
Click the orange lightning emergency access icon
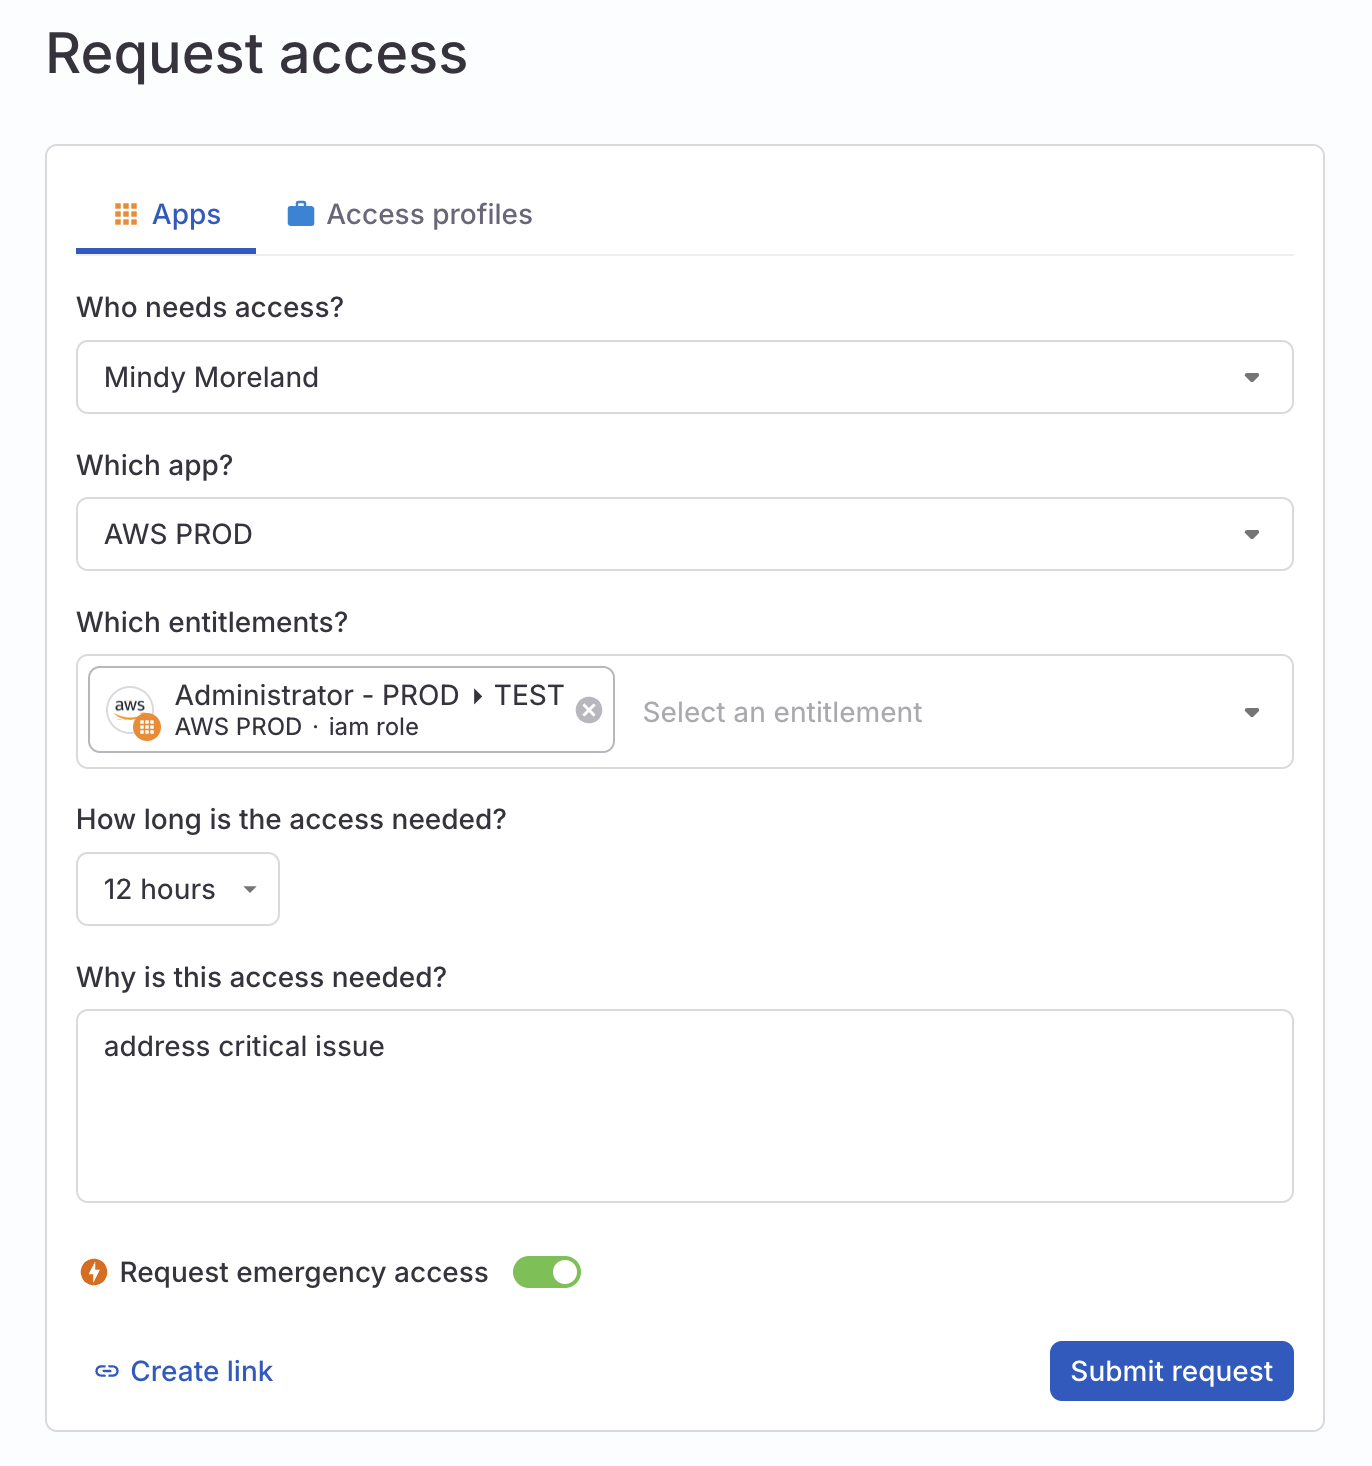point(93,1271)
